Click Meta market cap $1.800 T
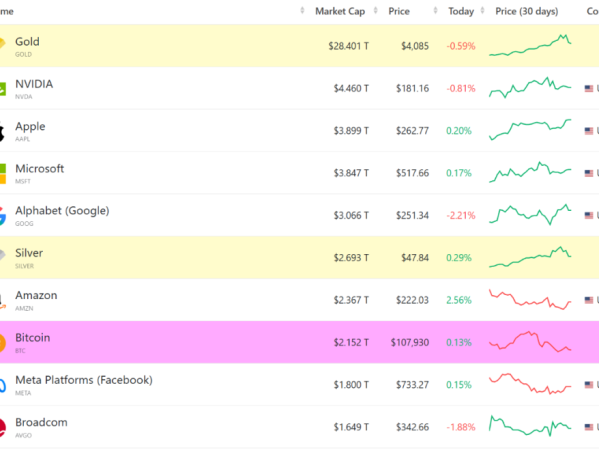599x450 pixels. coord(351,385)
